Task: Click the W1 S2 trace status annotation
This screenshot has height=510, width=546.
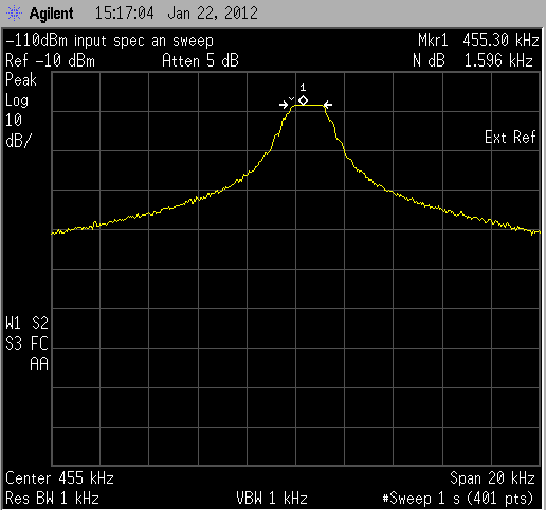Action: (27, 323)
